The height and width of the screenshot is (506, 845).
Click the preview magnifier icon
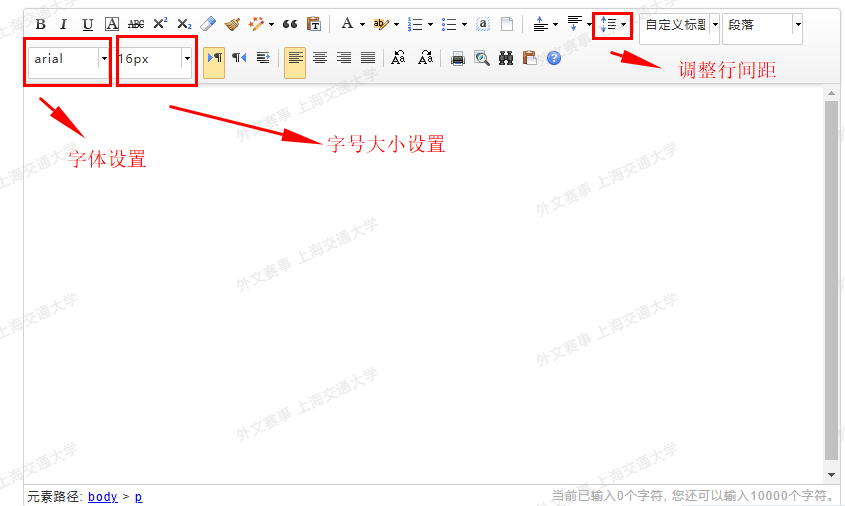tap(482, 59)
